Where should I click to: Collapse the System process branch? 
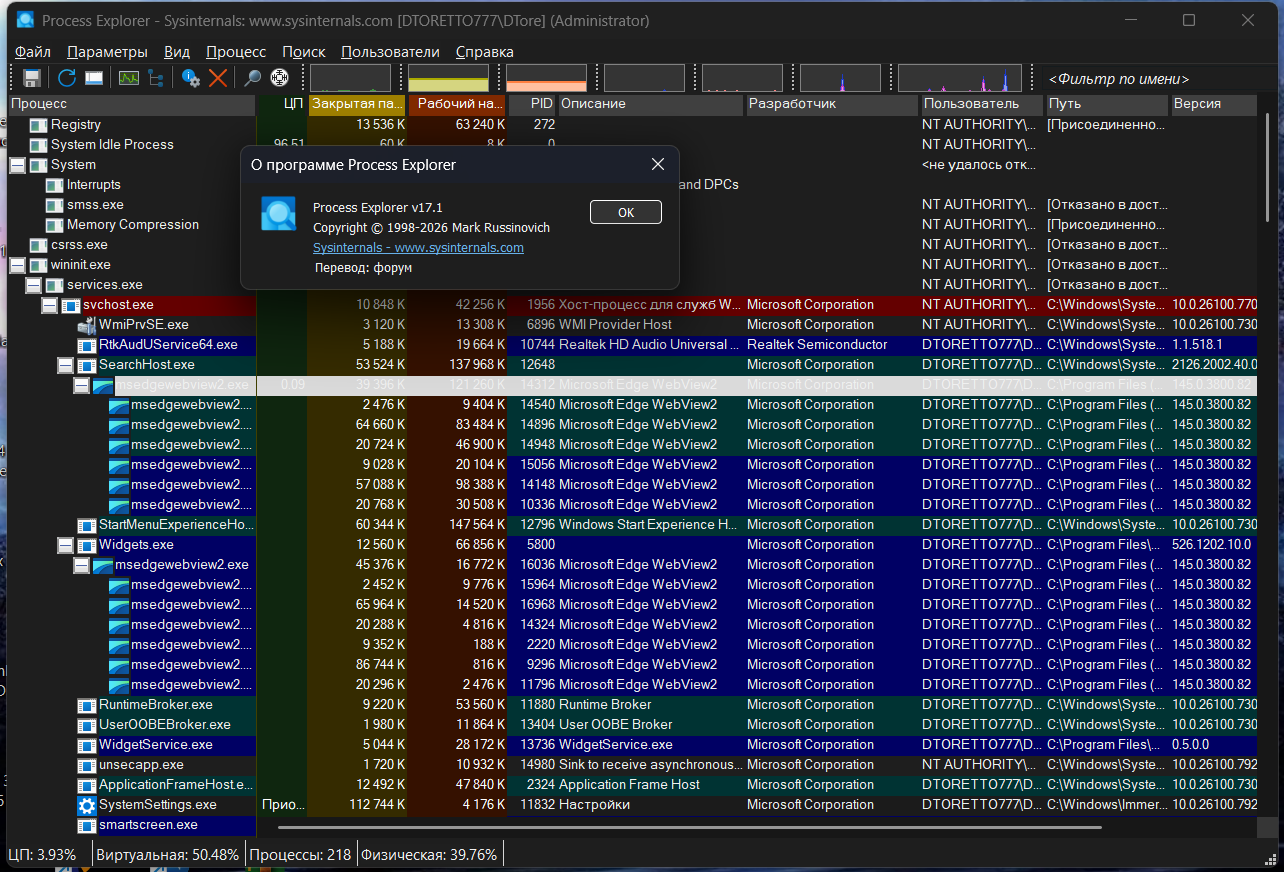pos(17,165)
